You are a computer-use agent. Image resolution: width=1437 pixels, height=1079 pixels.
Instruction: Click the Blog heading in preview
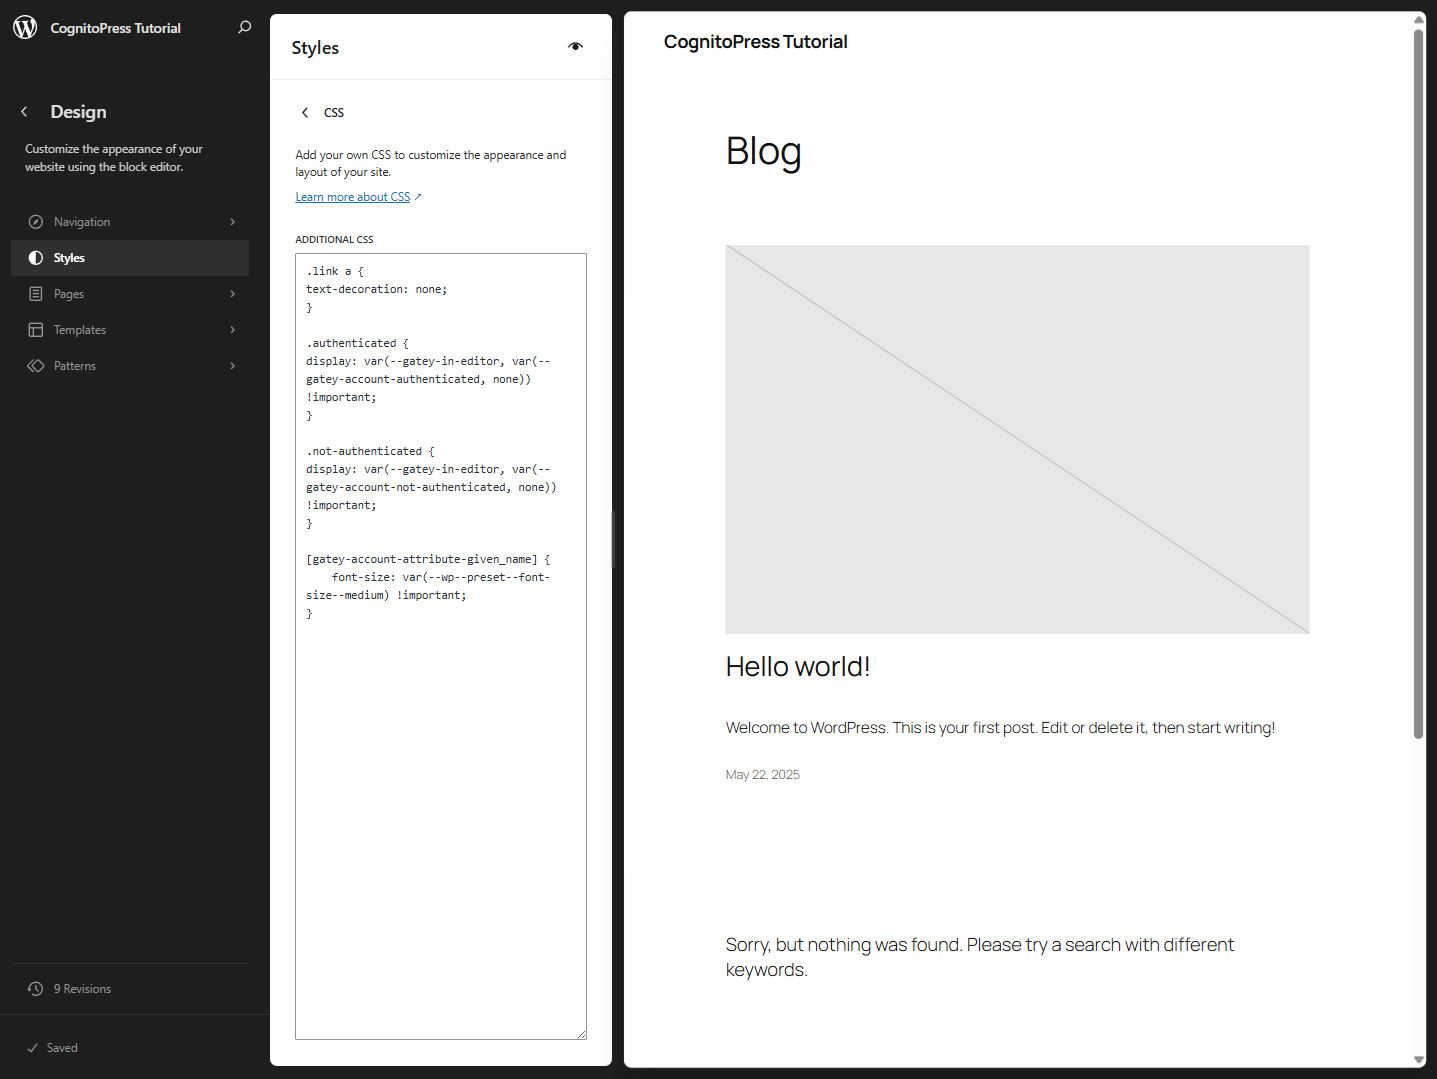763,152
